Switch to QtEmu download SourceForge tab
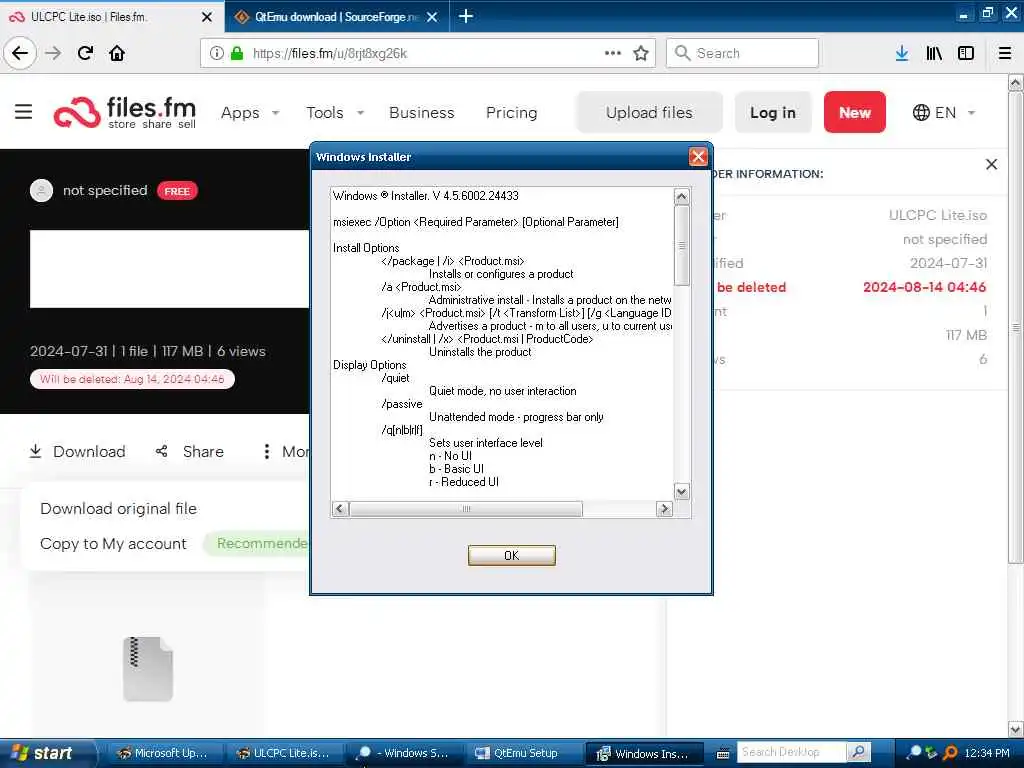Viewport: 1024px width, 768px height. 336,16
